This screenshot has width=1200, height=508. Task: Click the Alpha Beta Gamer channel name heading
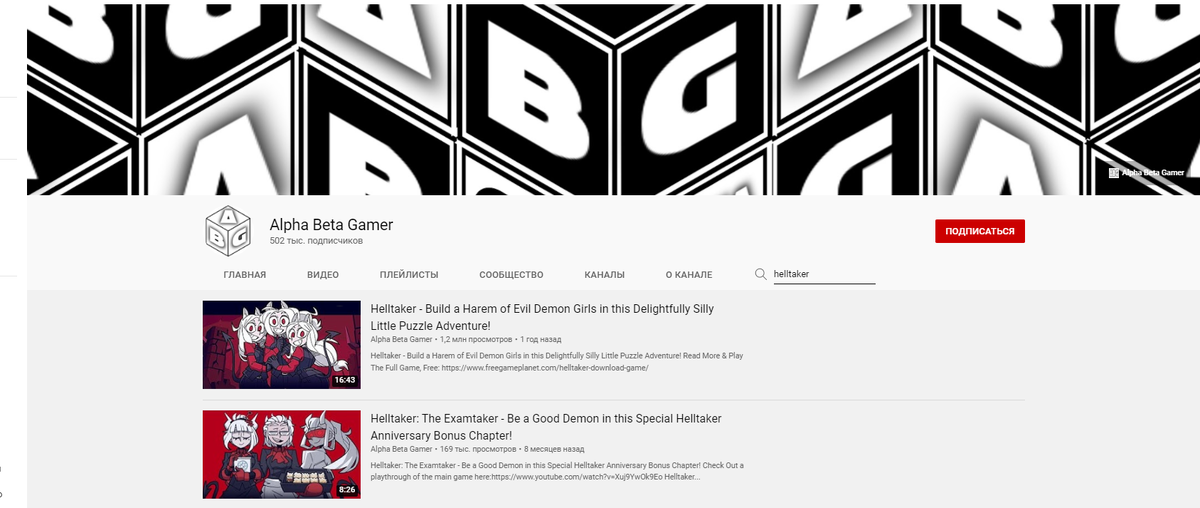point(331,225)
